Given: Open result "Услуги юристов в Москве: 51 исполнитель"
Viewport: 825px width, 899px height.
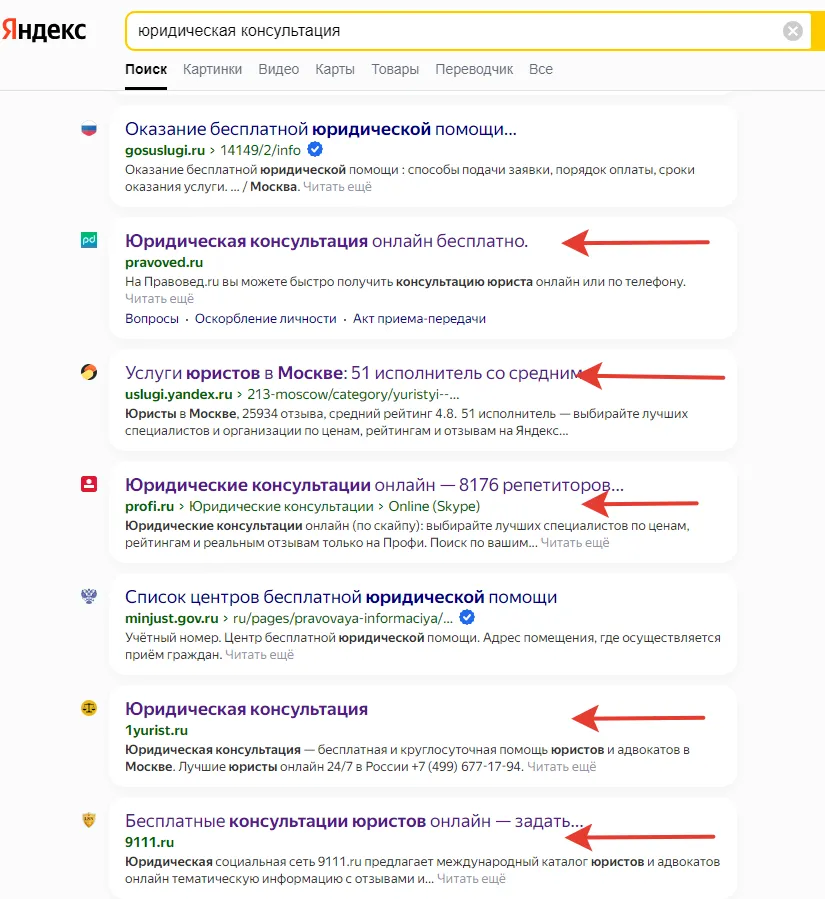Looking at the screenshot, I should tap(354, 373).
